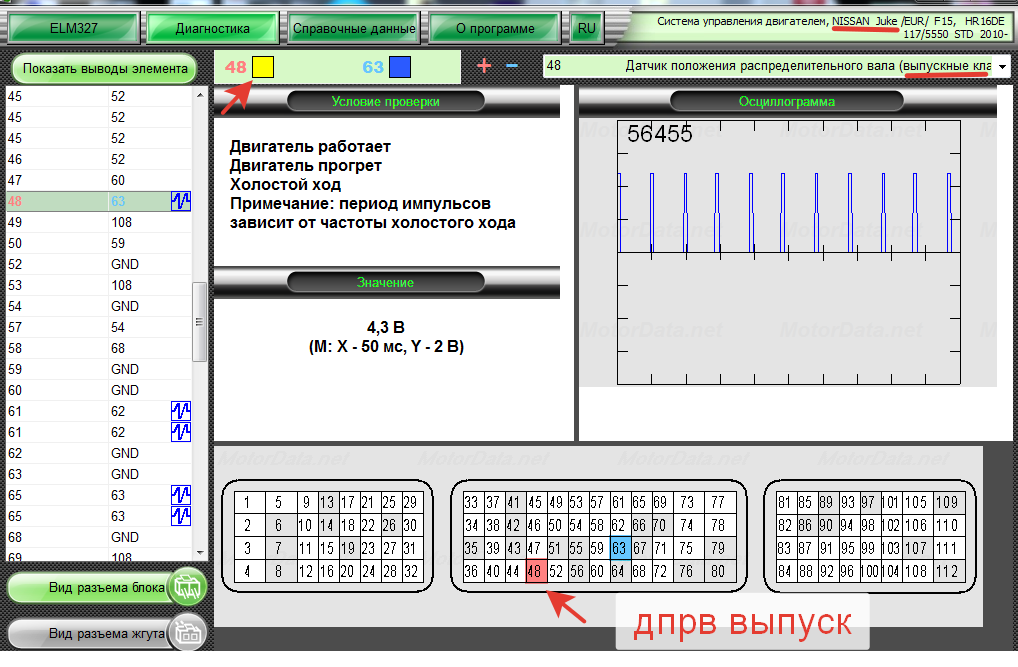Screen dimensions: 1018x667
Task: Open the Диагностика section
Action: [212, 28]
